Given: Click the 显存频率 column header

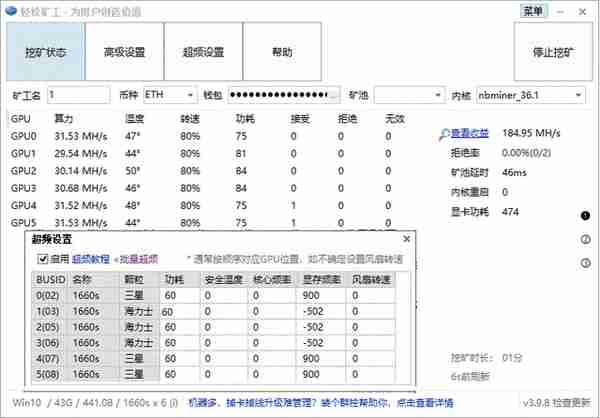Looking at the screenshot, I should (321, 280).
